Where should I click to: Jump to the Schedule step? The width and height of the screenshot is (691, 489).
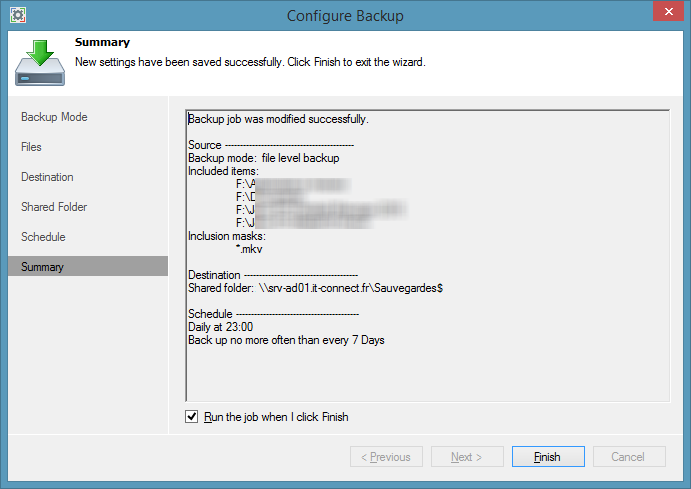click(x=43, y=237)
